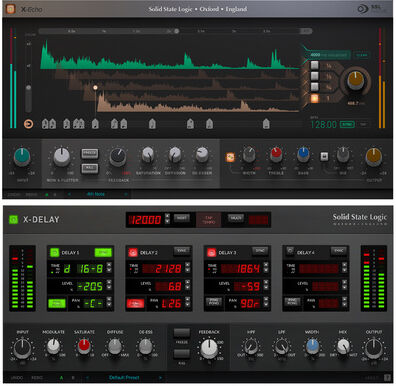396x386 pixels.
Task: Click the TAP button beside the 128.00 BPM readout
Action: 363,124
